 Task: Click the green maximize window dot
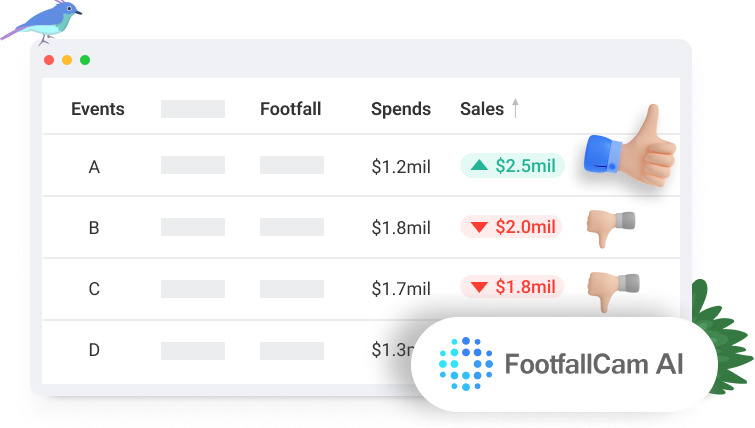[85, 60]
